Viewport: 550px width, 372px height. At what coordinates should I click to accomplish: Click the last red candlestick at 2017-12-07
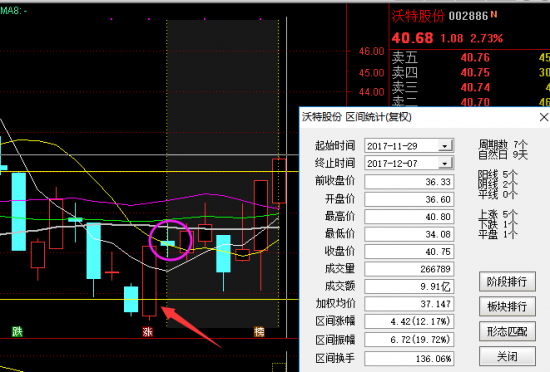(x=279, y=181)
